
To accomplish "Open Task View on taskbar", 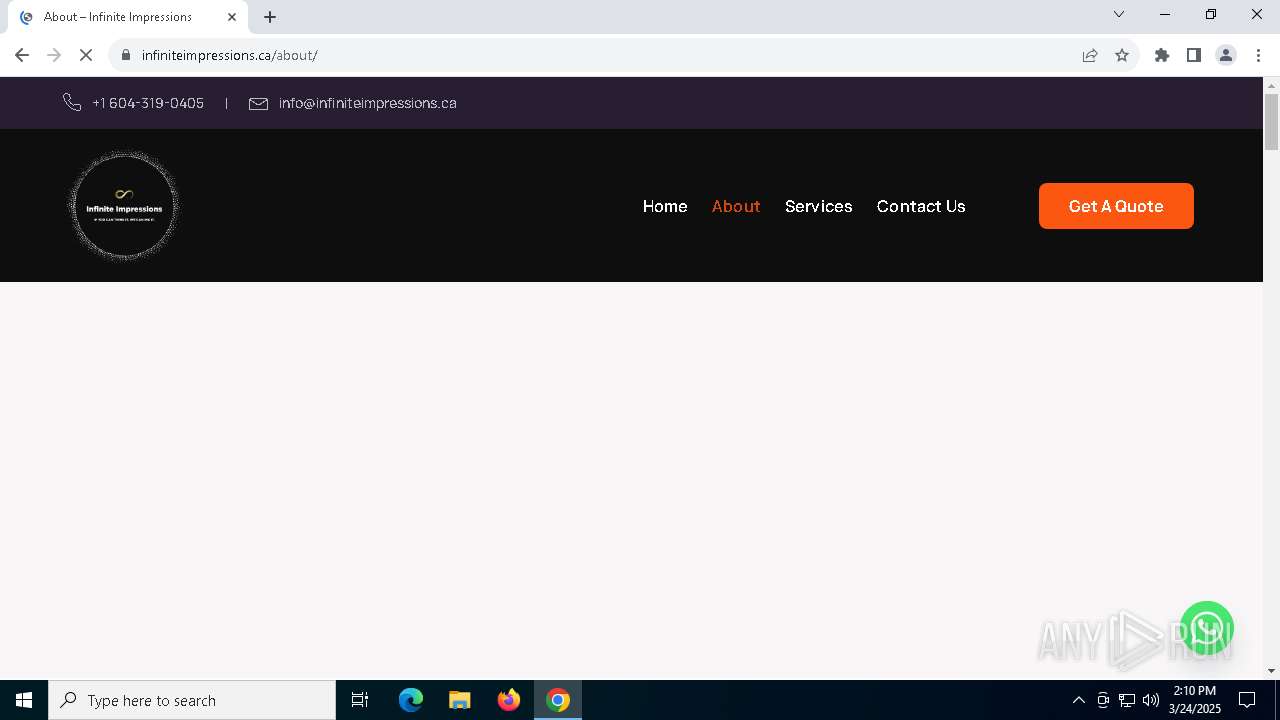I will pos(360,700).
